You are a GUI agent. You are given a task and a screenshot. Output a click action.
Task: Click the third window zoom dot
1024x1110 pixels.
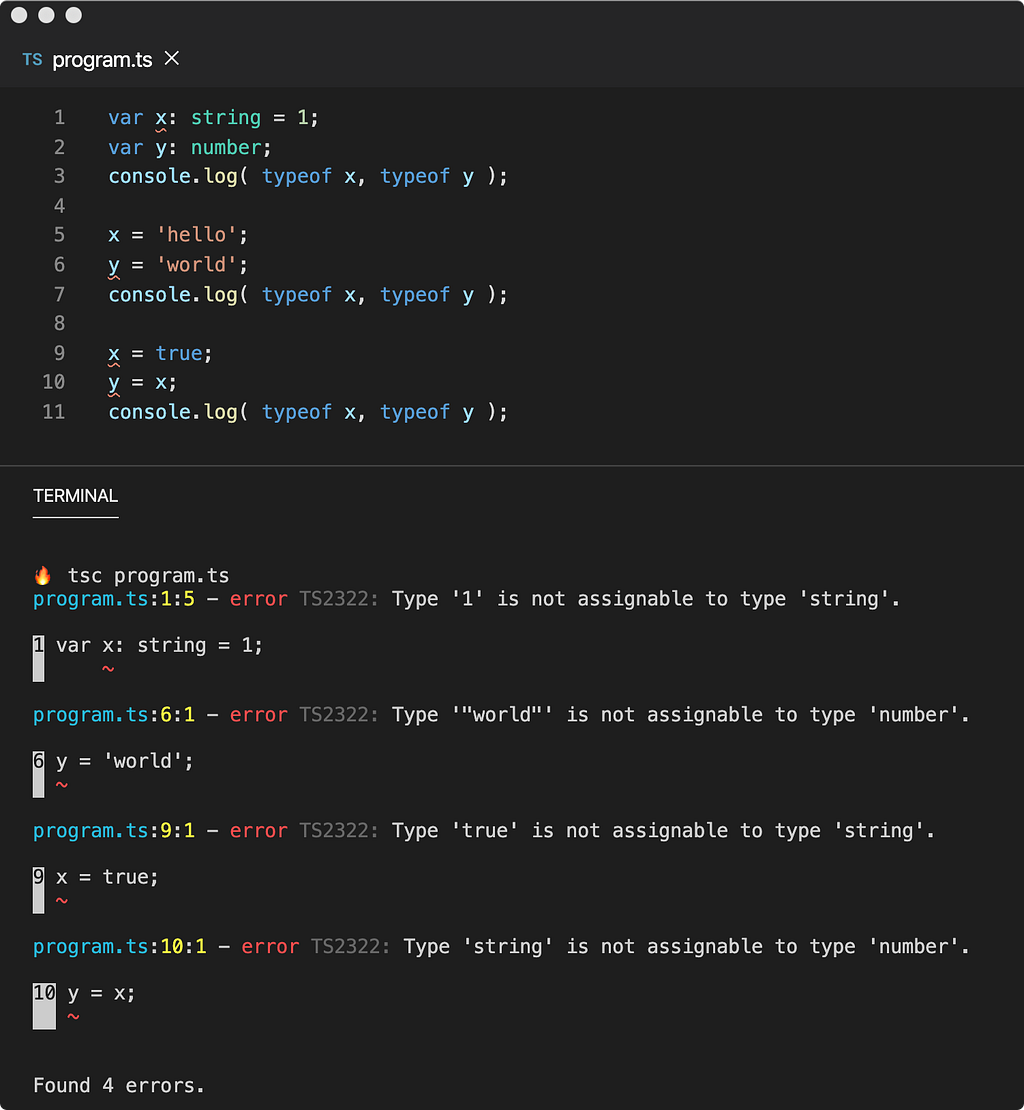(x=74, y=15)
